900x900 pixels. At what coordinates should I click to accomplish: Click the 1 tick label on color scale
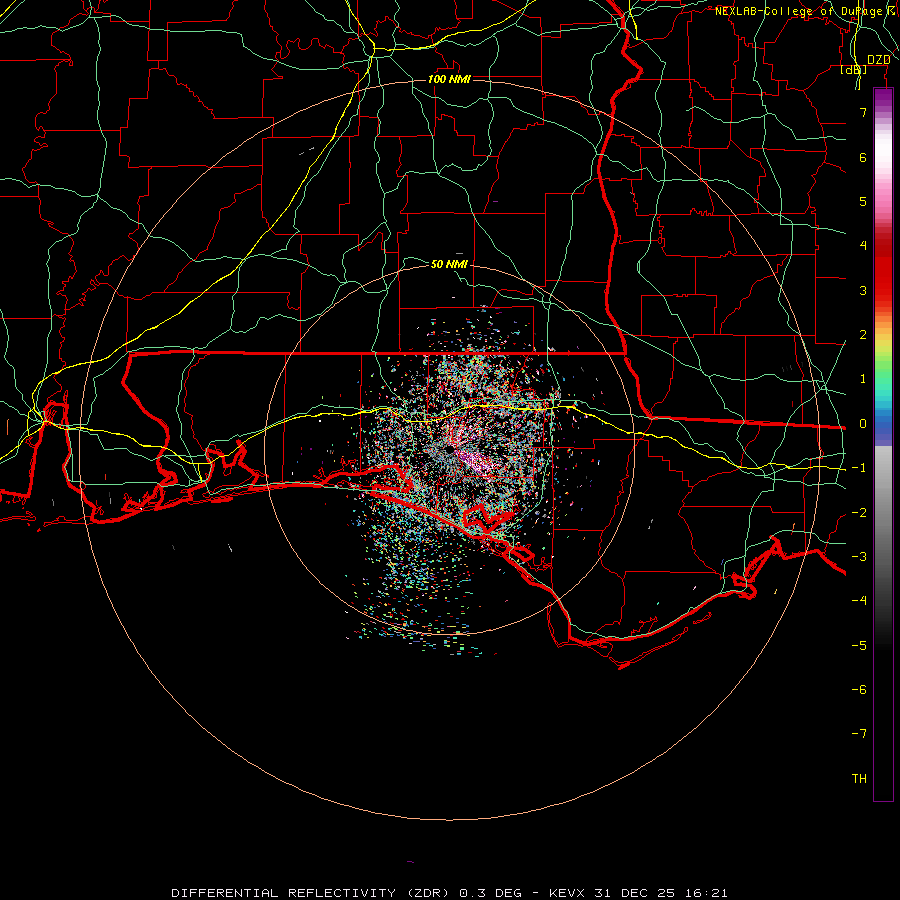[863, 379]
